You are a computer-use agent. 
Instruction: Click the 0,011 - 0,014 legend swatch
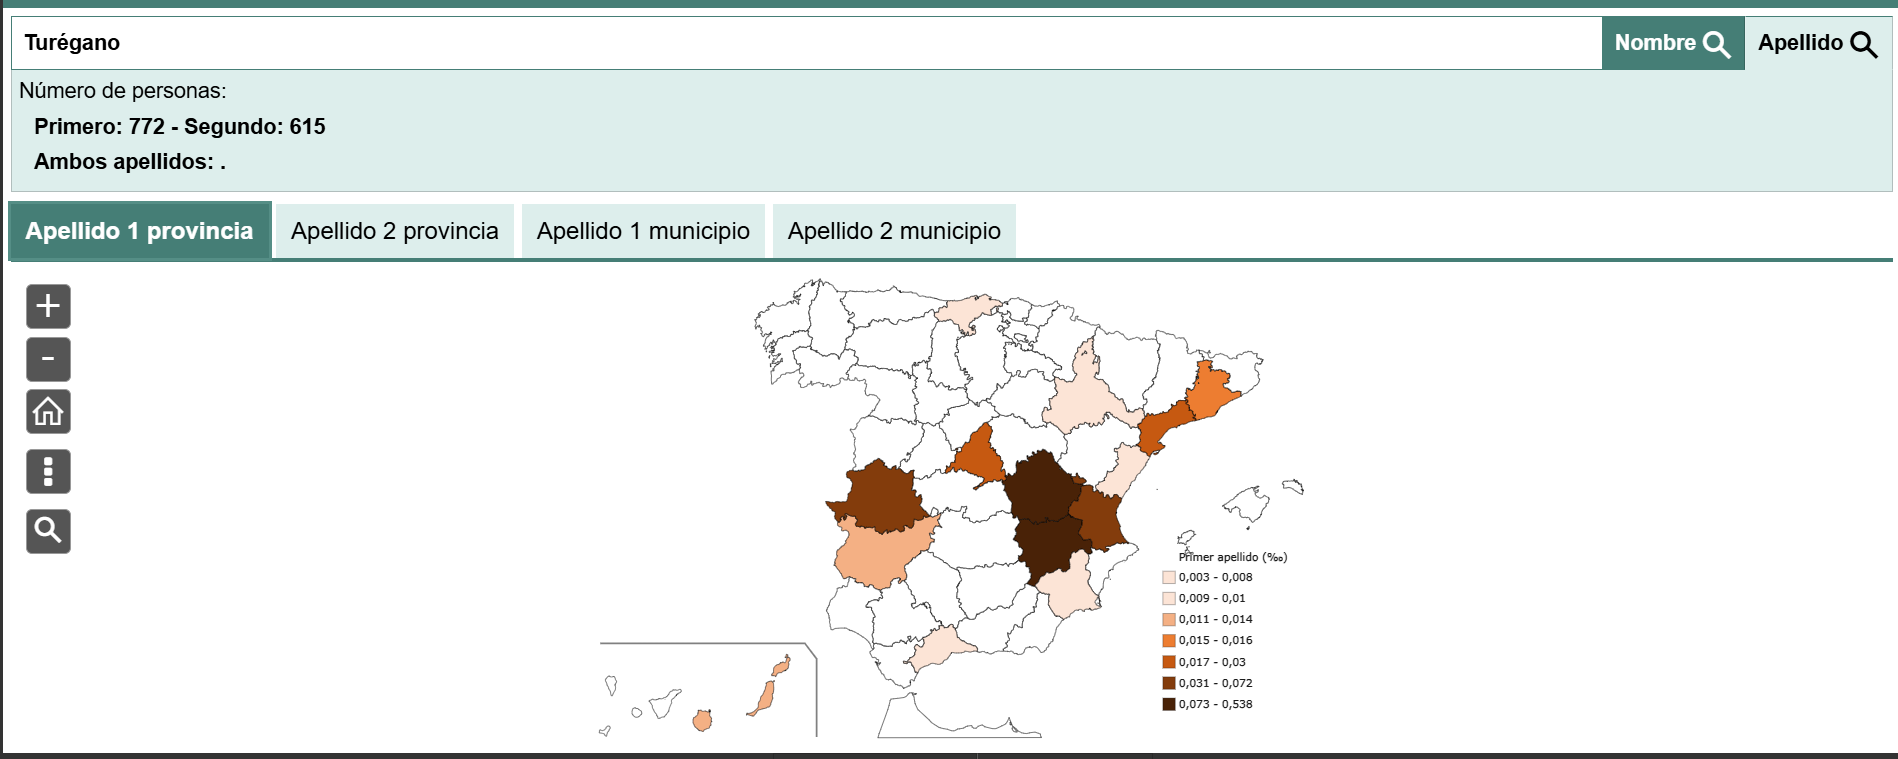(x=1168, y=619)
